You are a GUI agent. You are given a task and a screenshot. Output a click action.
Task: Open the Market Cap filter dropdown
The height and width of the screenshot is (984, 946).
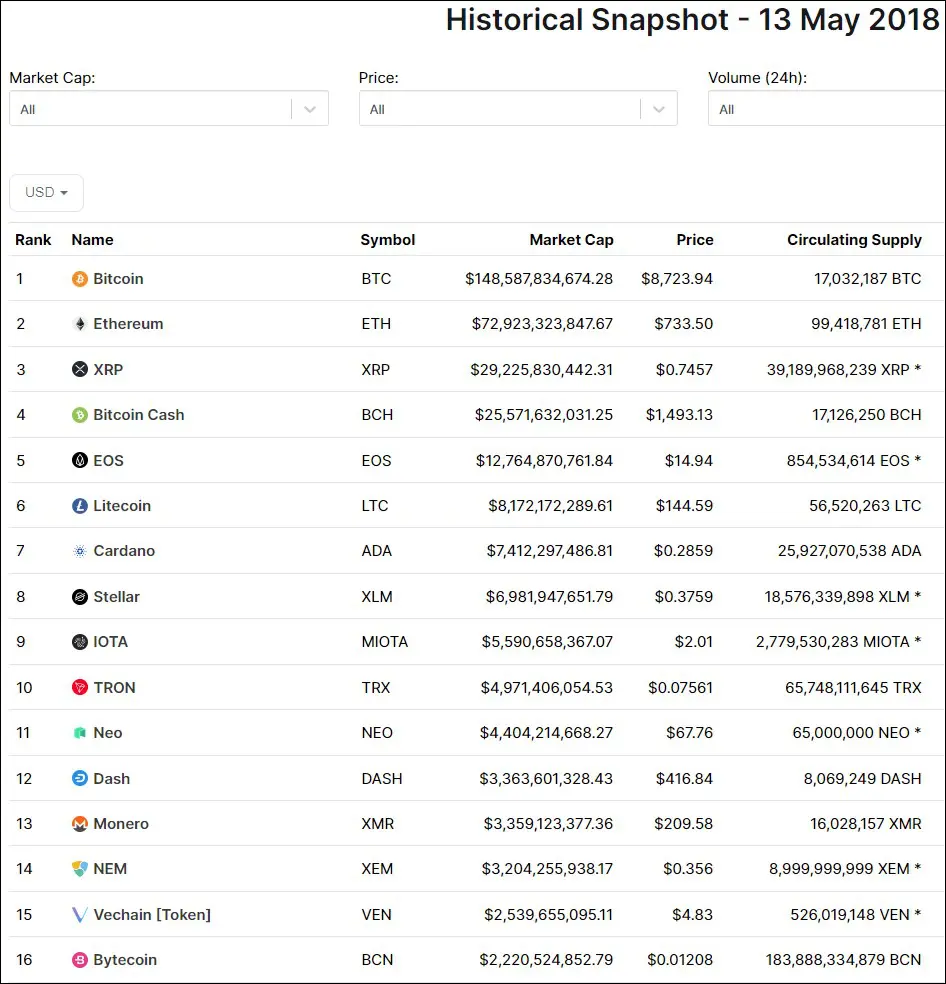click(169, 109)
